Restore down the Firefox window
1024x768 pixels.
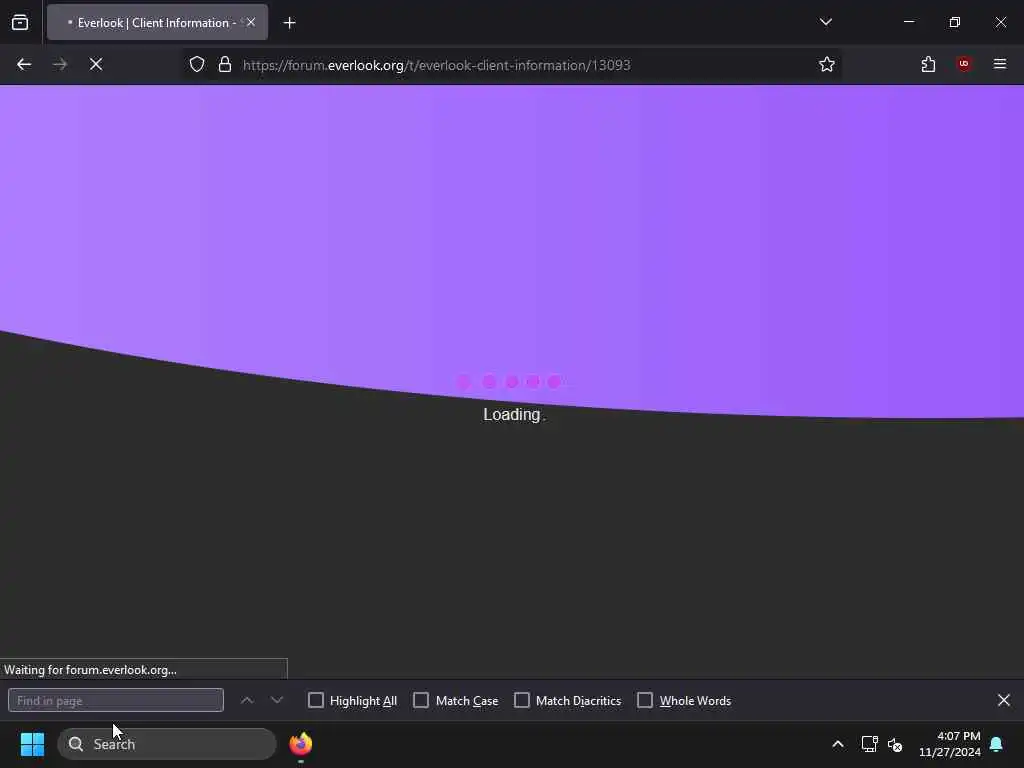(x=954, y=22)
